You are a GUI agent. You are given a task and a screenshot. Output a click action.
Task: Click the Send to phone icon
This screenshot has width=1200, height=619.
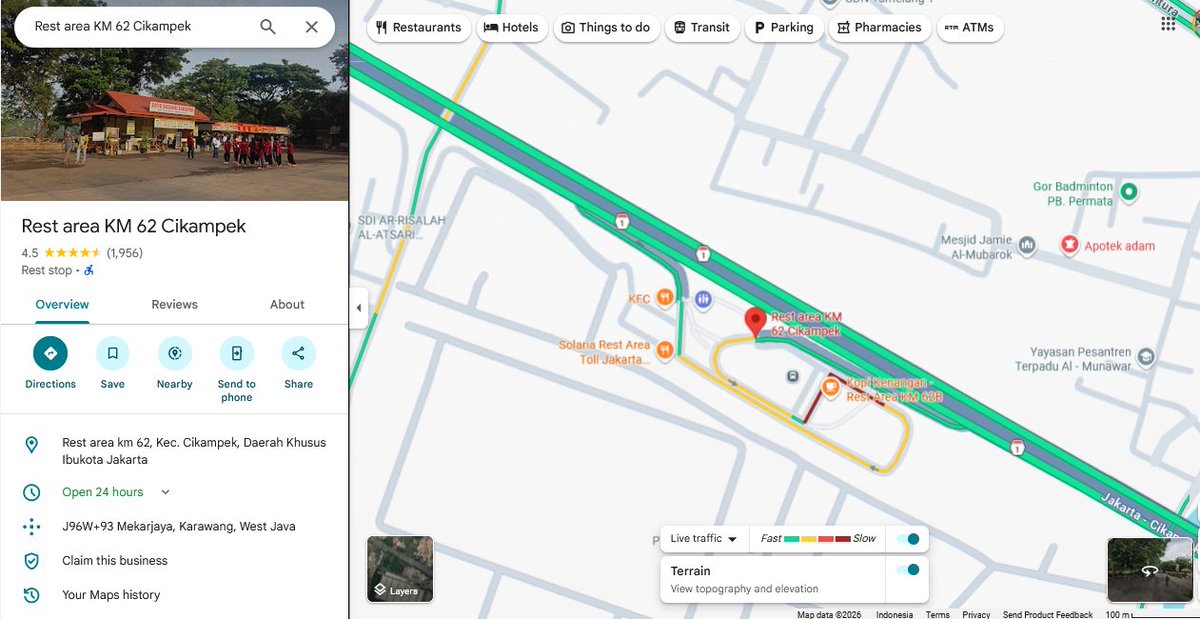[x=236, y=353]
